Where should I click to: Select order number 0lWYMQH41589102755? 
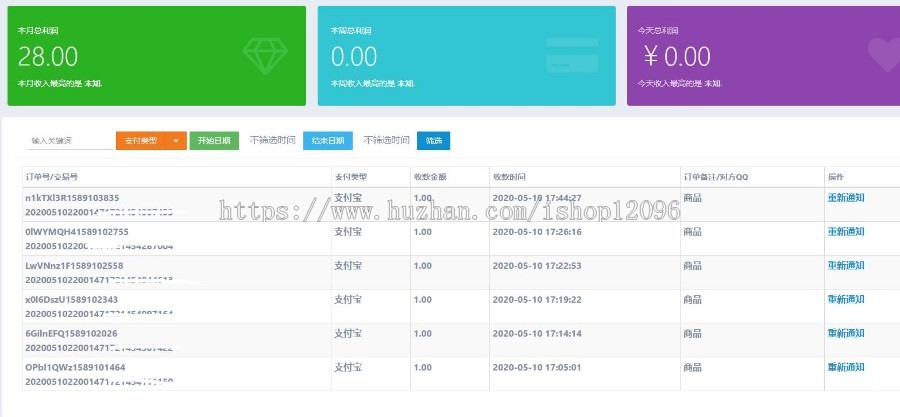(77, 232)
